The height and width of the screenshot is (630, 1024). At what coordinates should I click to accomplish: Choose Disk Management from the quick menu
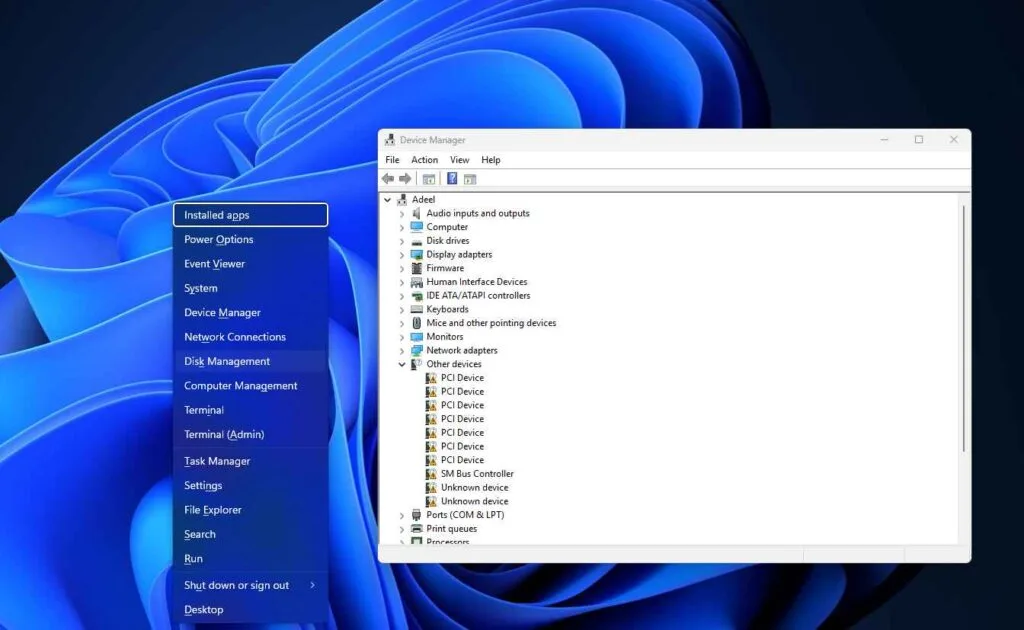251,361
